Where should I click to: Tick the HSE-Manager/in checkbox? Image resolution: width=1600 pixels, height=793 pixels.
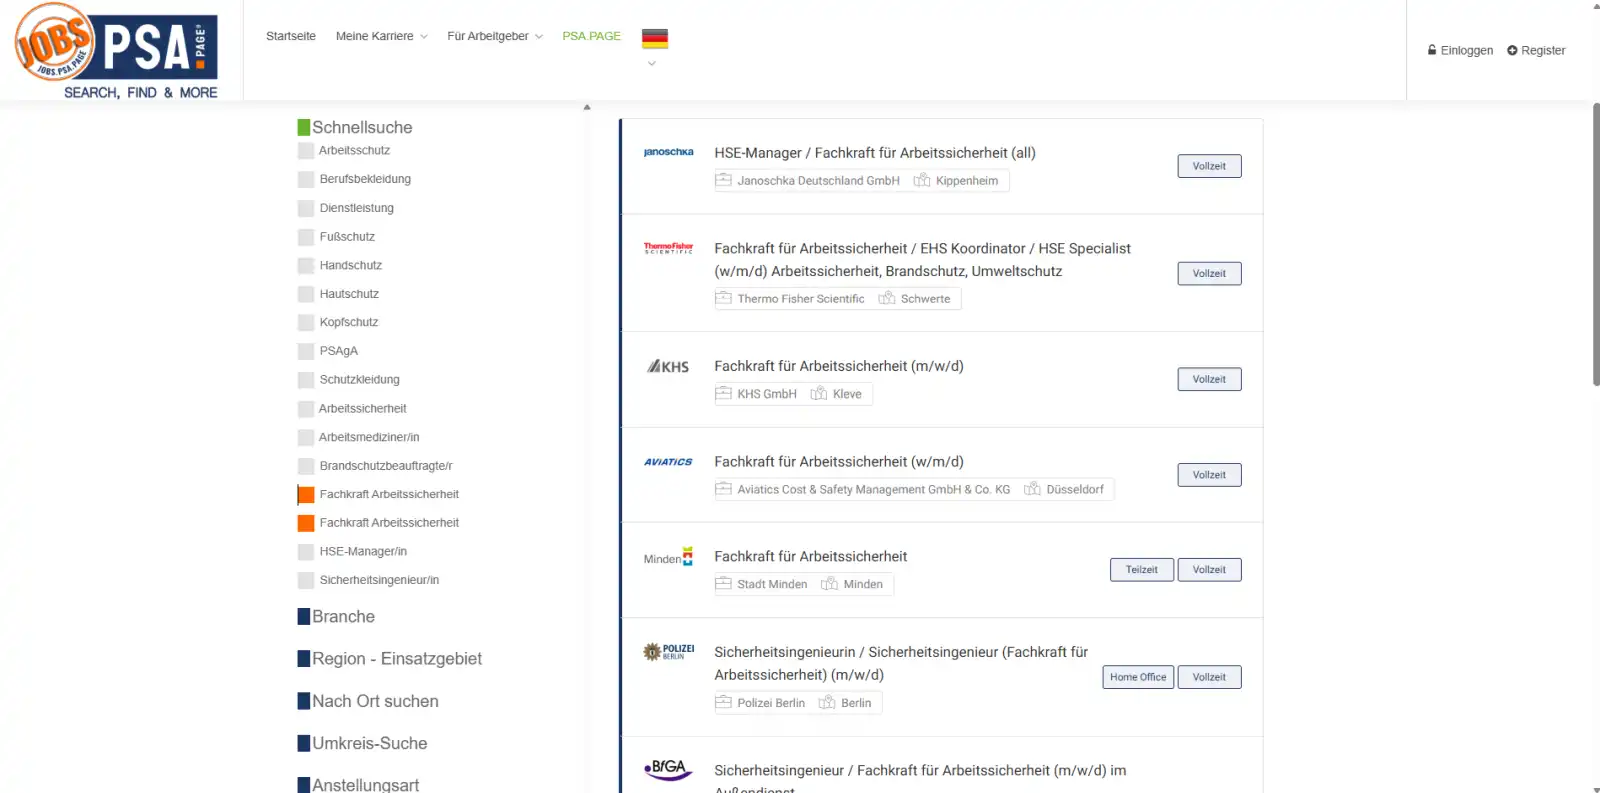tap(306, 552)
